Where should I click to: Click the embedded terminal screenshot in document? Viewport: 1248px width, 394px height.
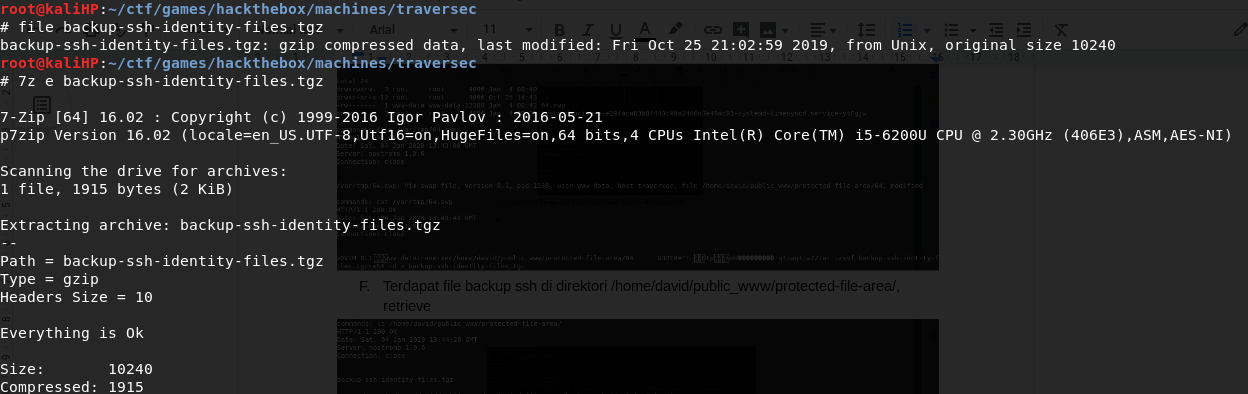pos(638,166)
